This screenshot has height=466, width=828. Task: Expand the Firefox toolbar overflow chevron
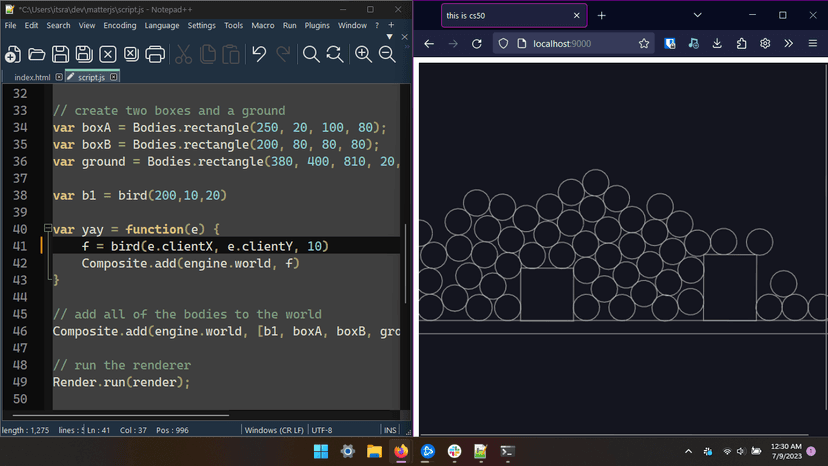pyautogui.click(x=788, y=44)
